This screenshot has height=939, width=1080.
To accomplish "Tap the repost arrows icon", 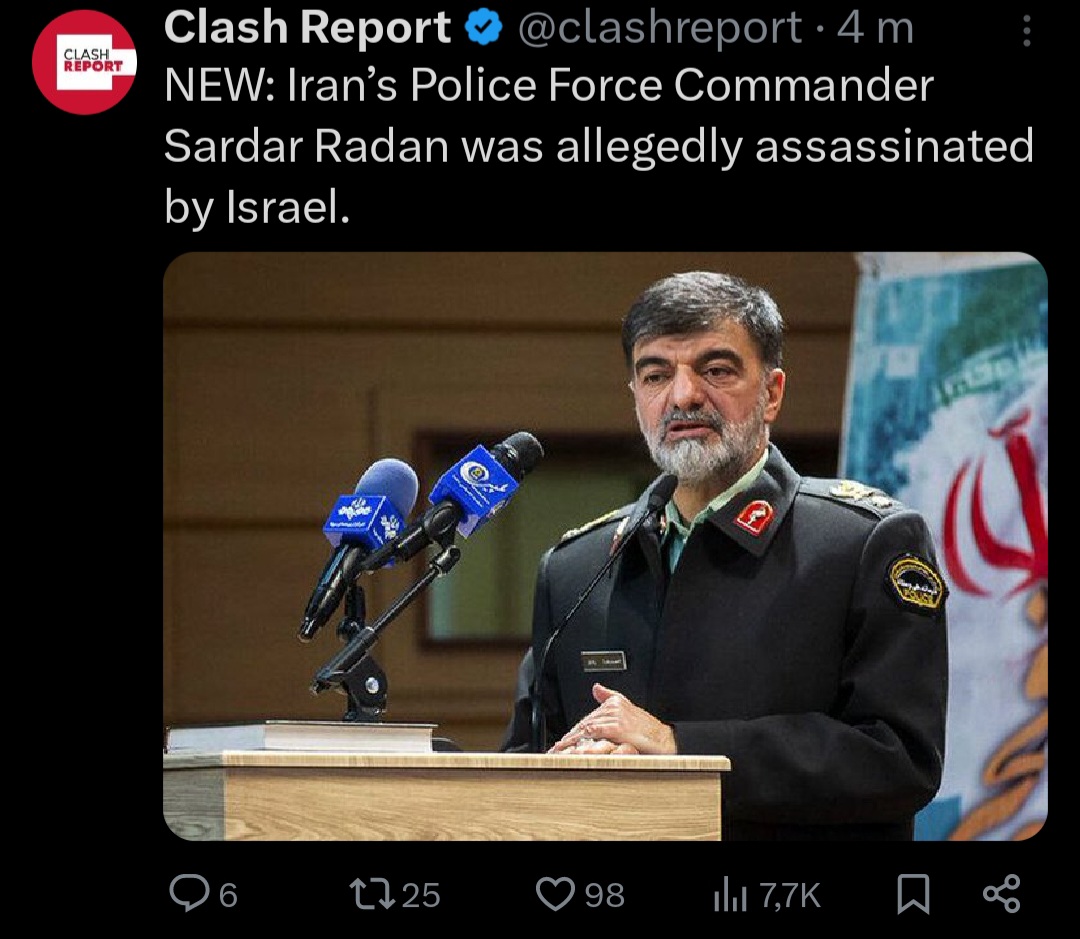I will (x=373, y=894).
